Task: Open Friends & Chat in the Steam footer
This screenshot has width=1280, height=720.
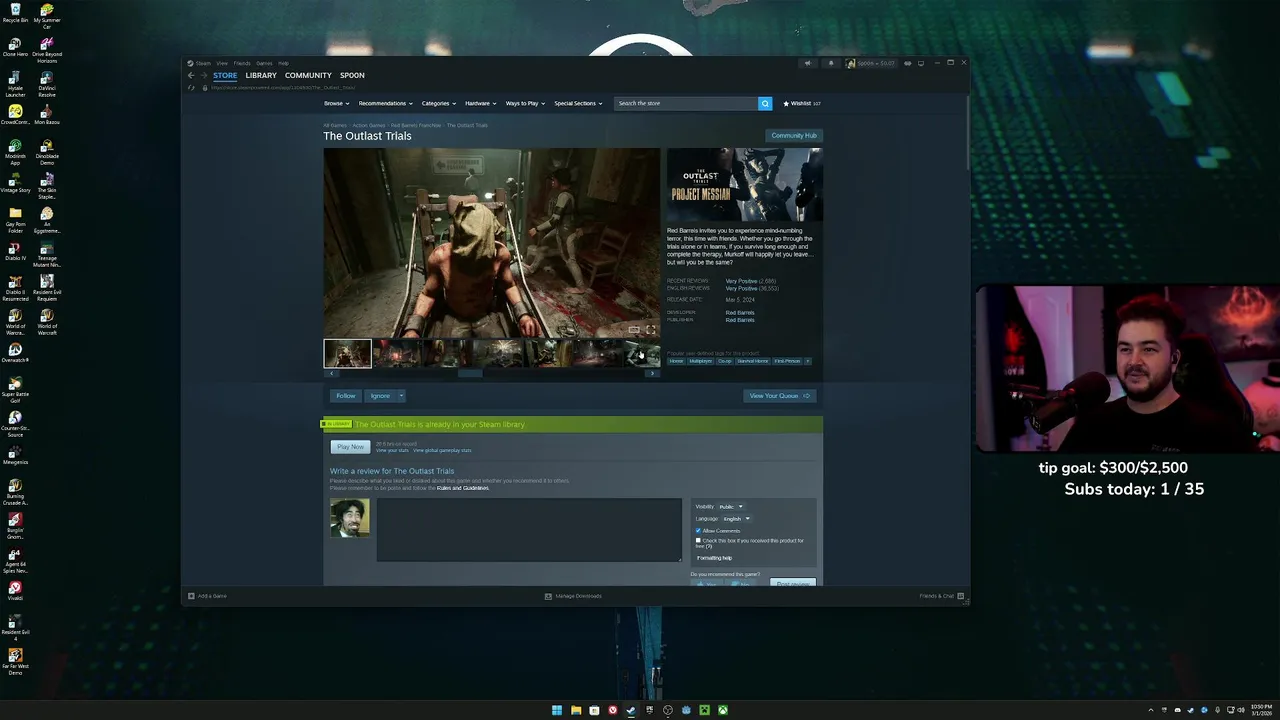Action: pyautogui.click(x=941, y=596)
